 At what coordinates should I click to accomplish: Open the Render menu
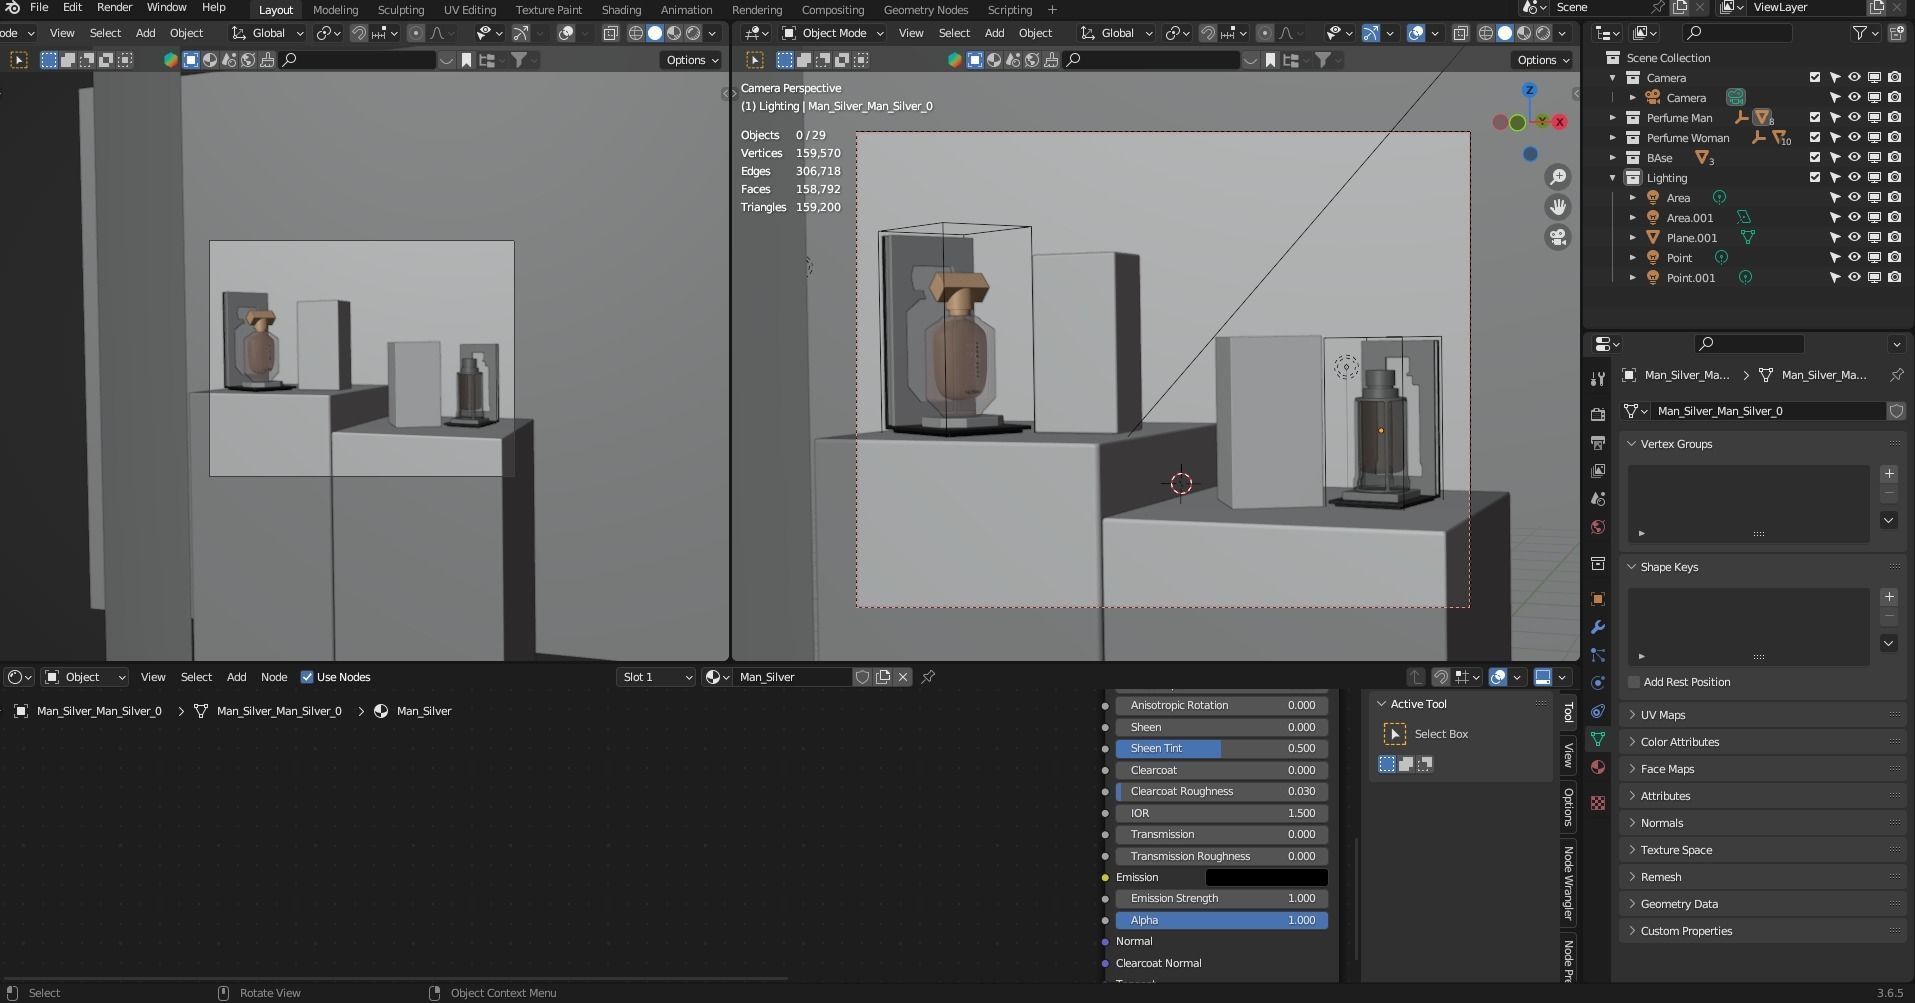(114, 8)
